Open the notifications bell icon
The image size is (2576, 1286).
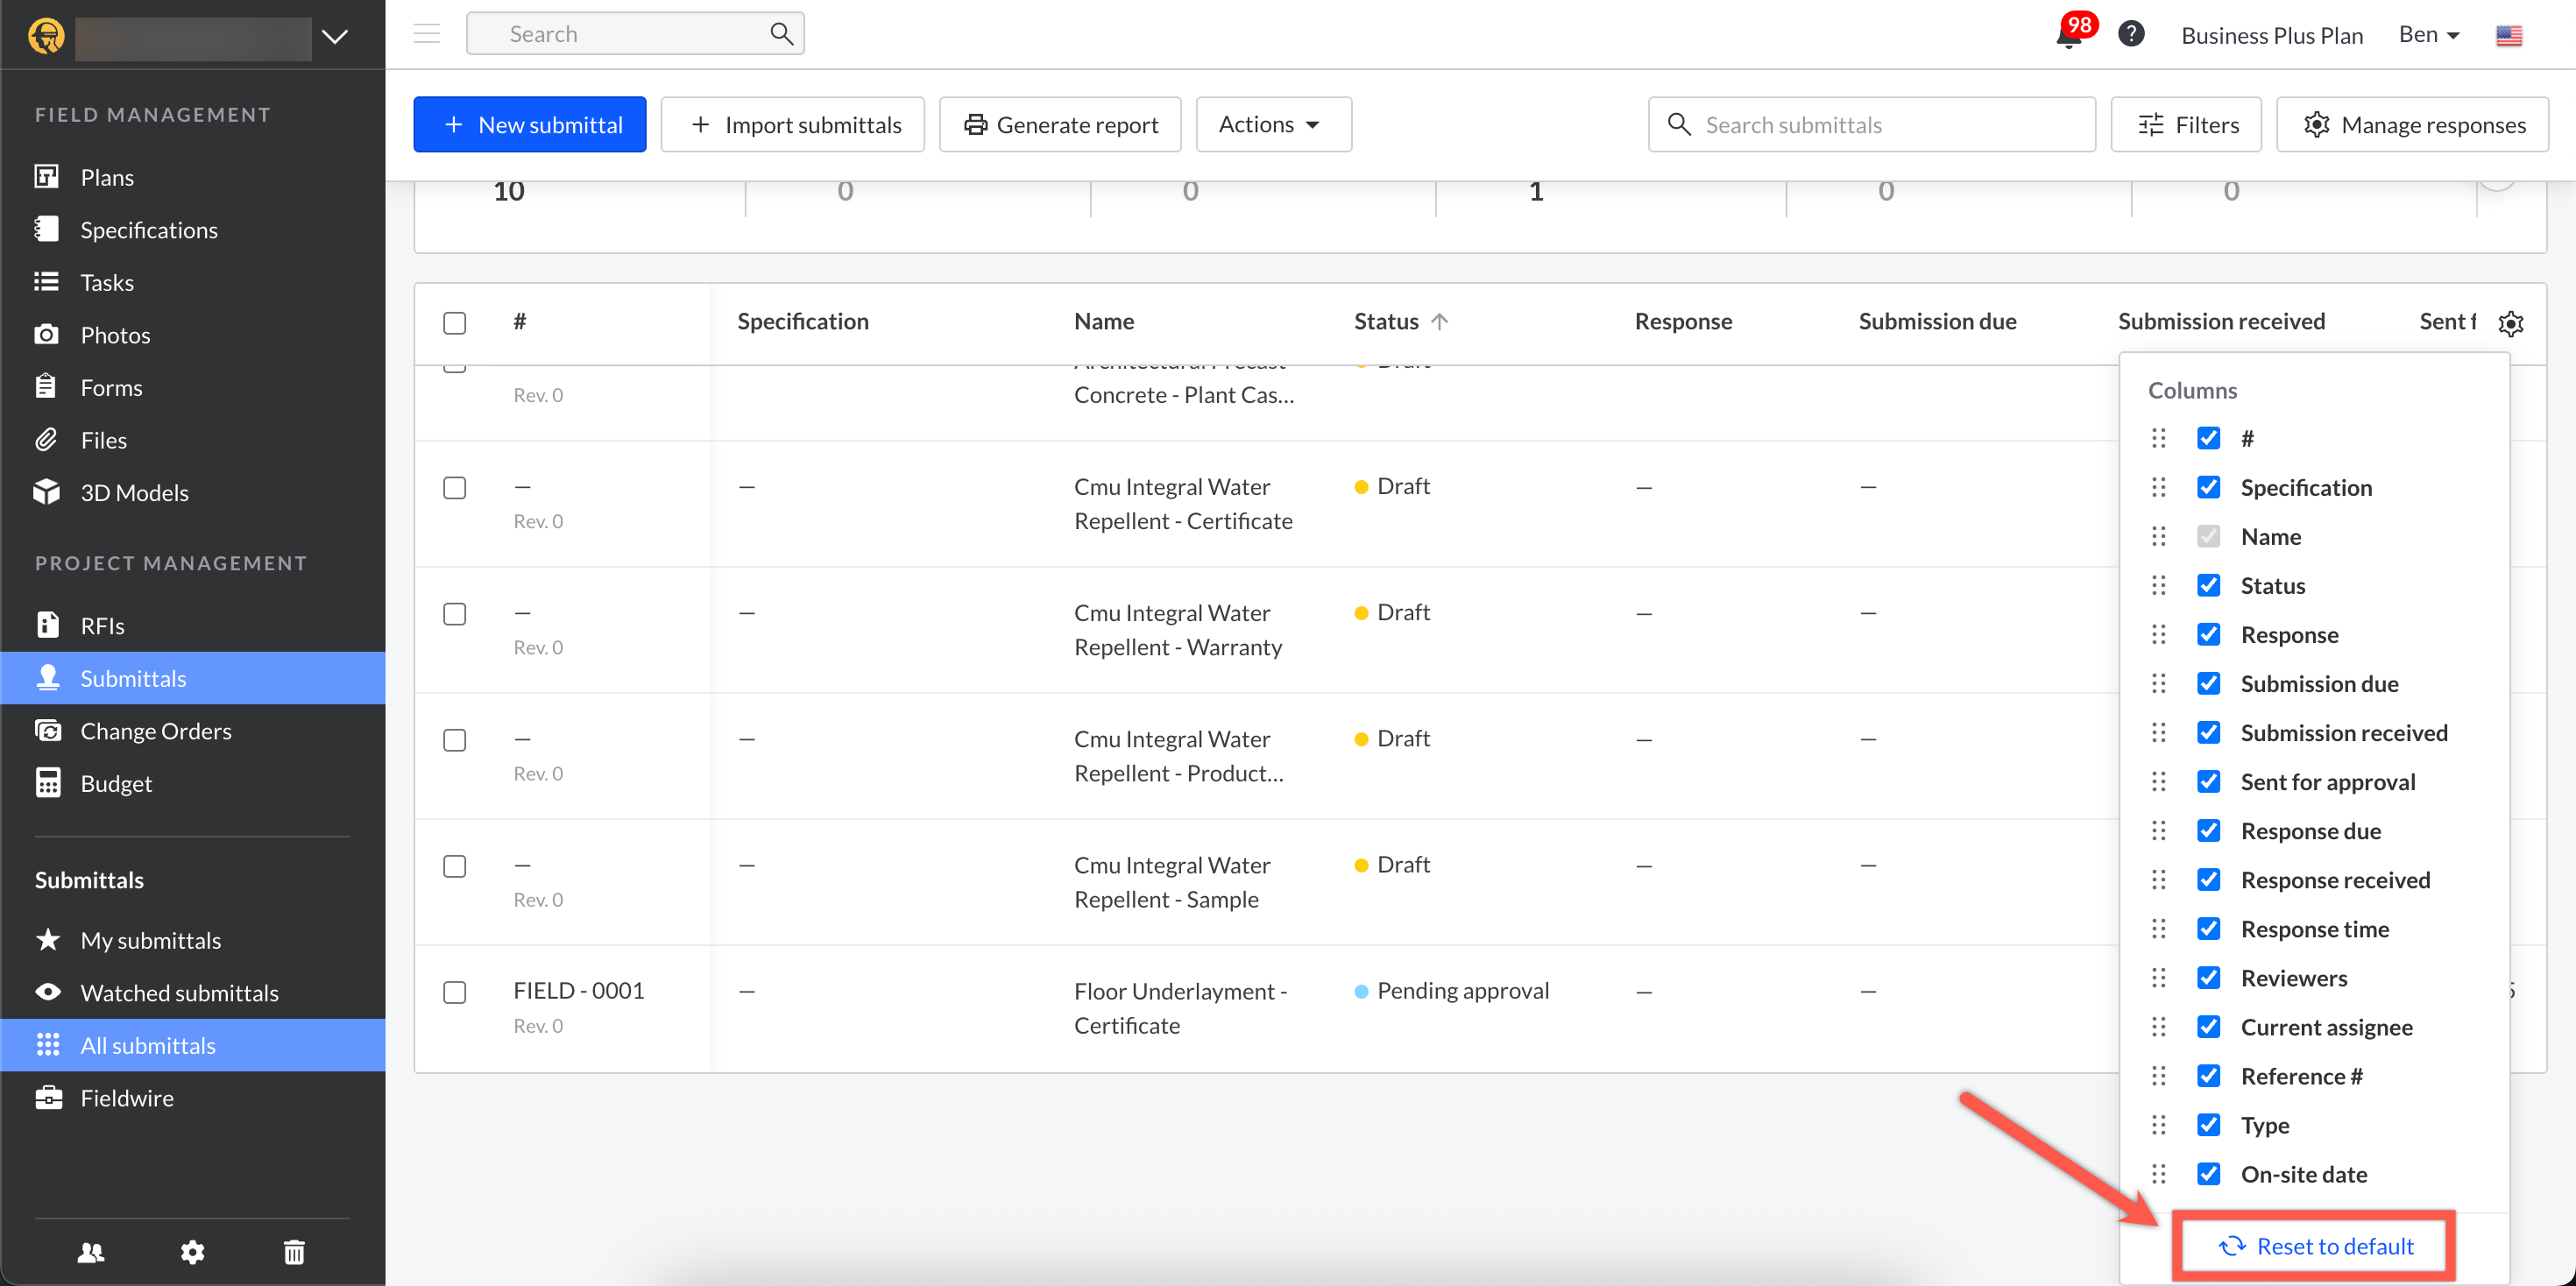point(2068,36)
